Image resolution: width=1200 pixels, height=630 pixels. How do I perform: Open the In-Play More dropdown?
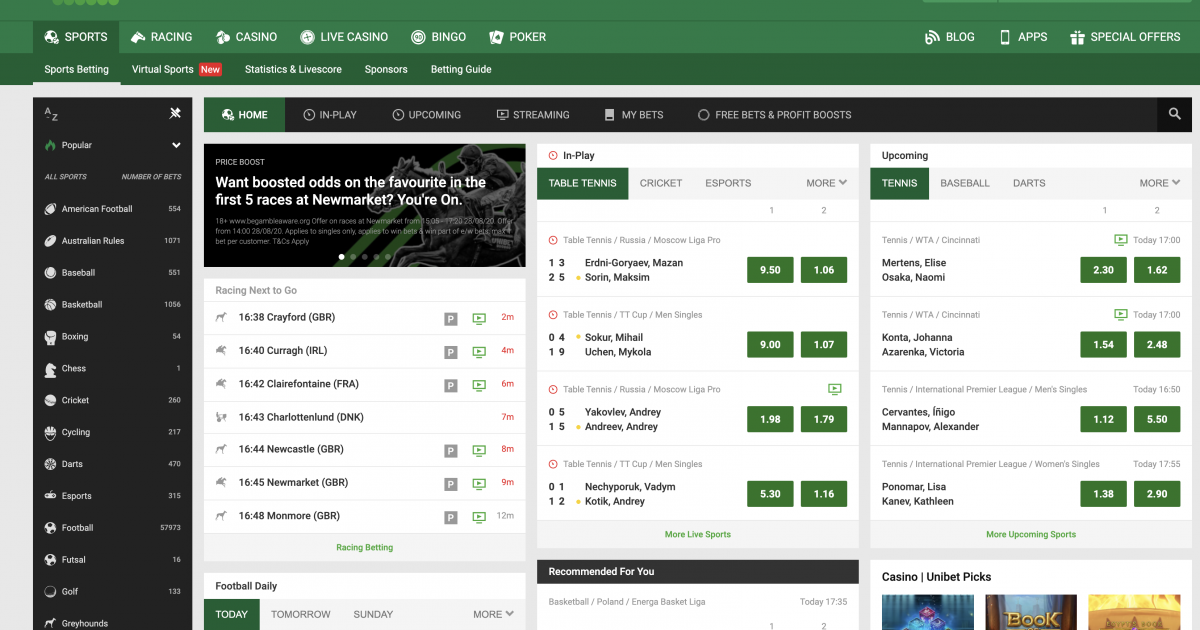[826, 183]
